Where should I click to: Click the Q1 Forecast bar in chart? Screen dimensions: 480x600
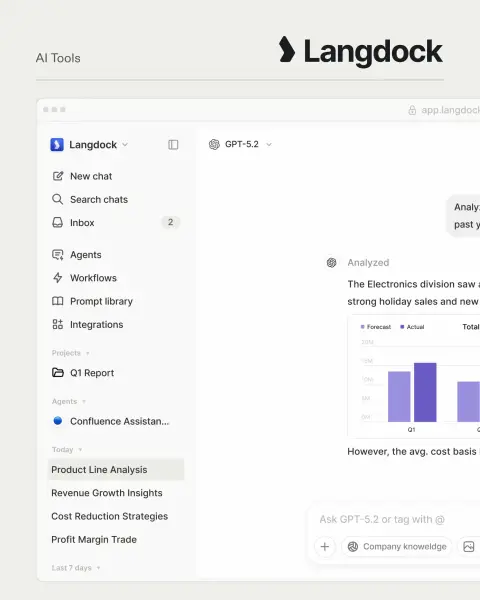point(399,396)
